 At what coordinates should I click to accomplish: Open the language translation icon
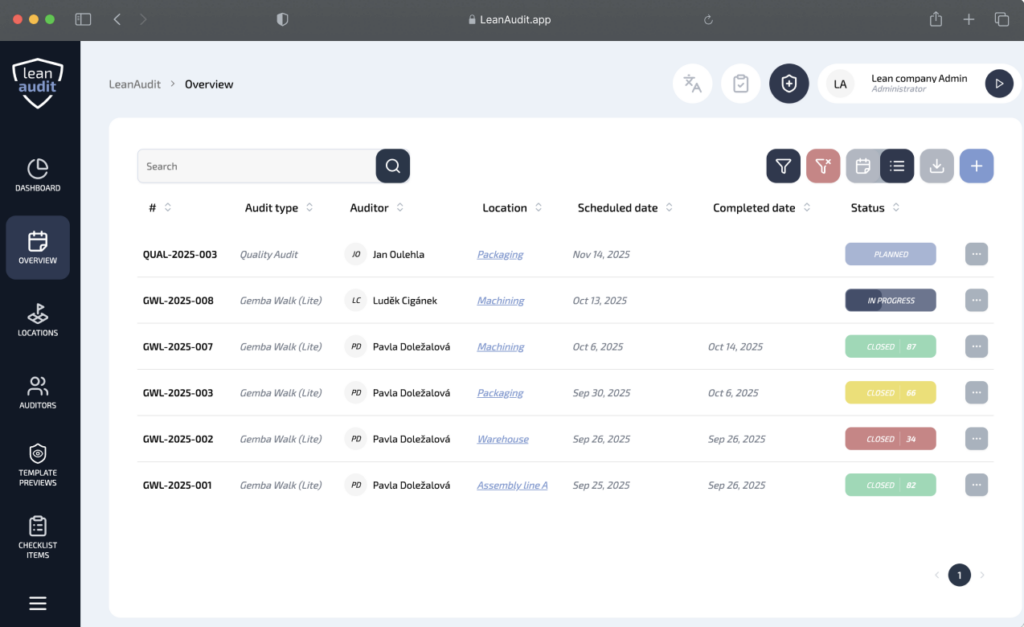(x=692, y=84)
